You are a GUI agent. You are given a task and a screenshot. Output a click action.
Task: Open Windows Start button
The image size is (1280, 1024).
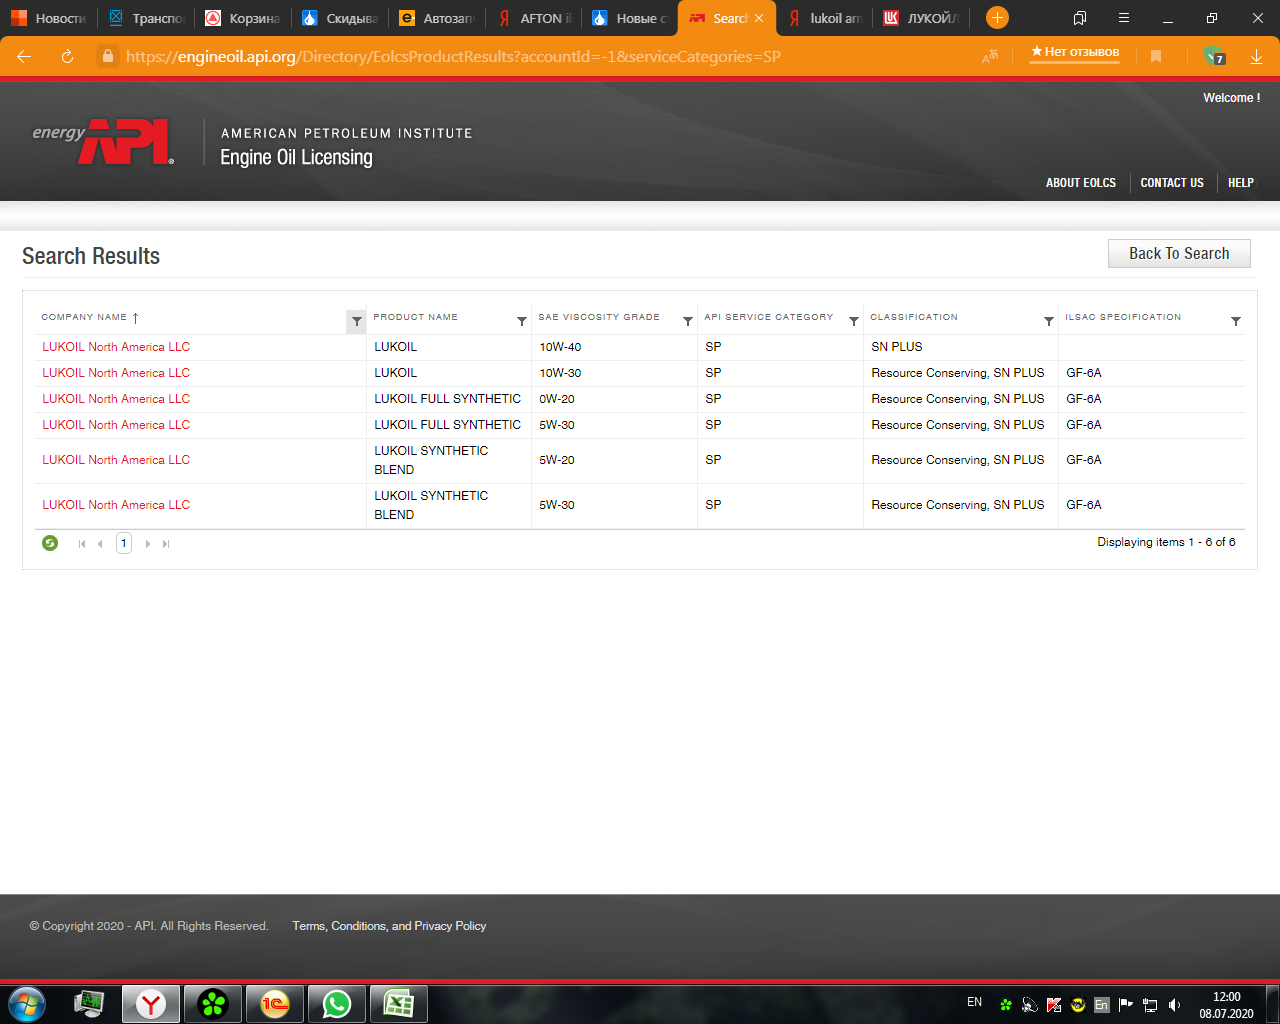(27, 1003)
